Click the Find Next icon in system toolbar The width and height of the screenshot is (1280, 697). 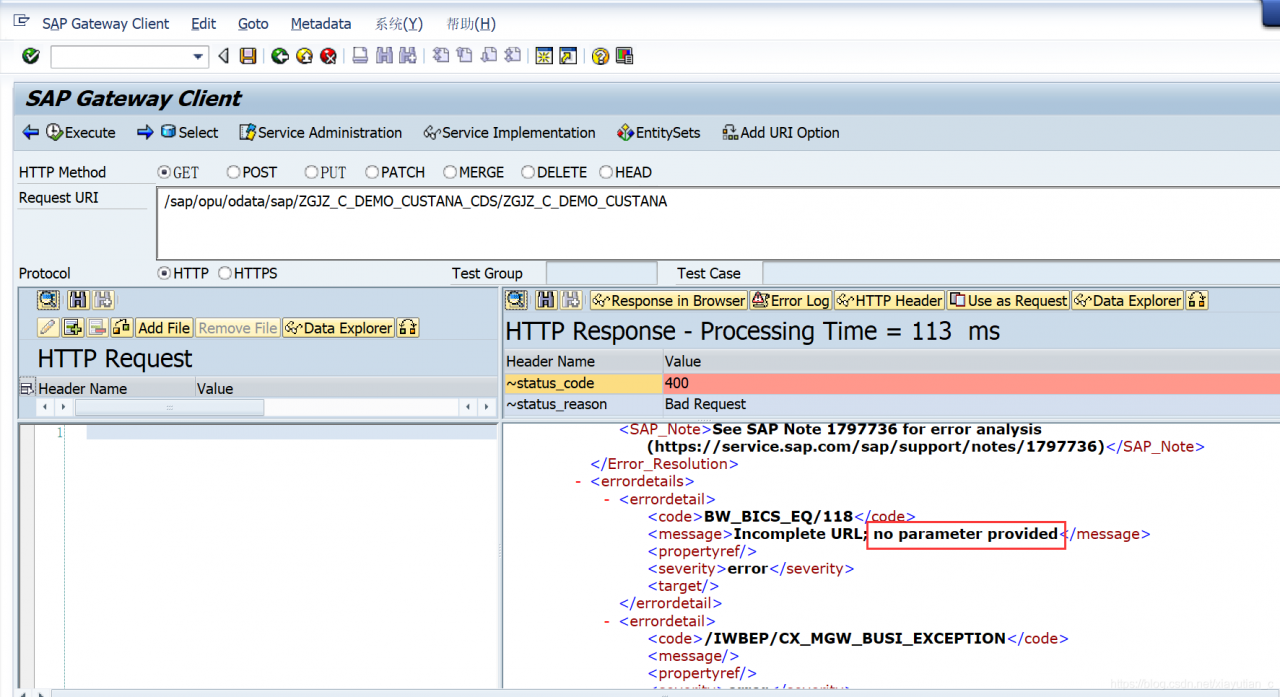pos(407,56)
